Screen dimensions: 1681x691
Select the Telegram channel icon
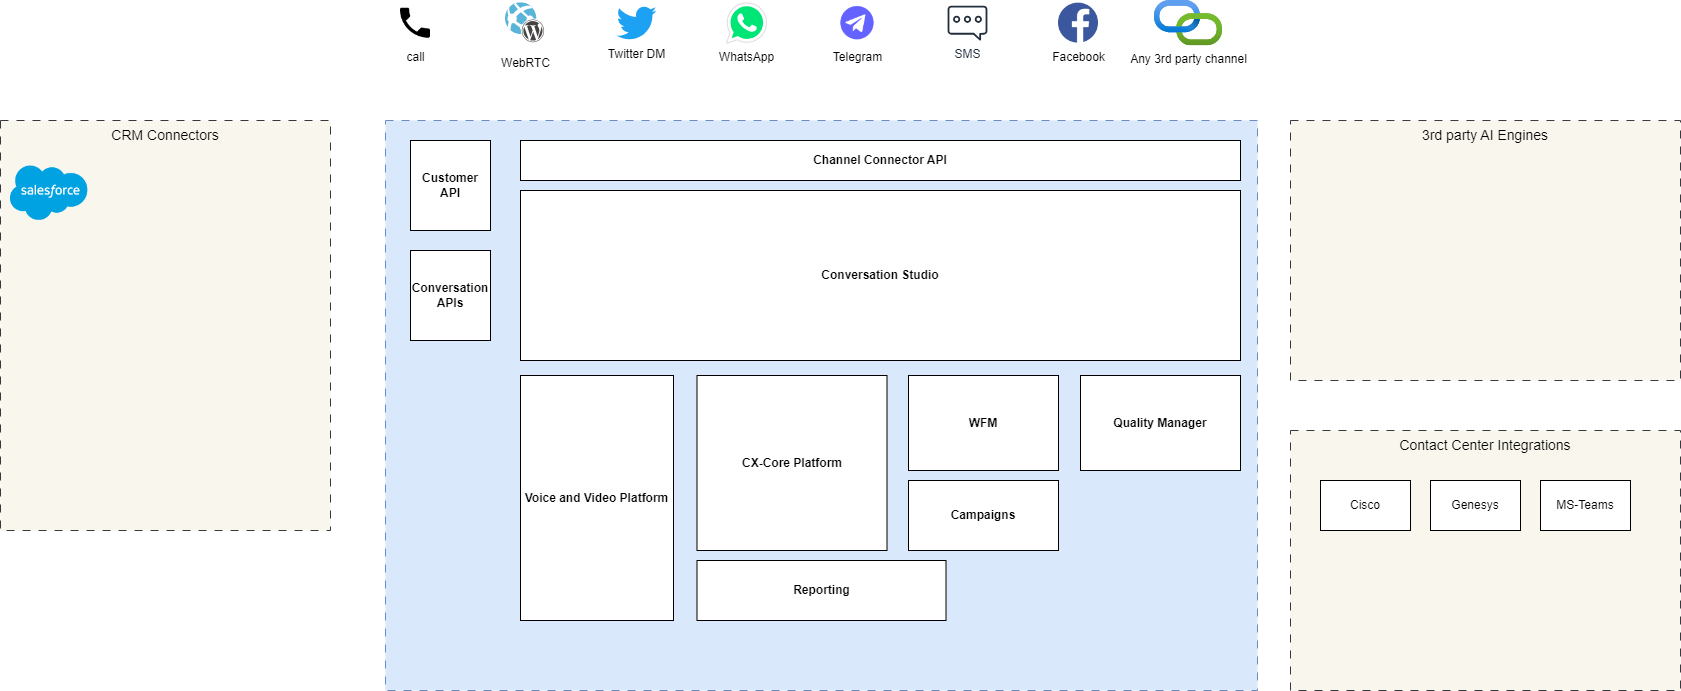[x=857, y=22]
